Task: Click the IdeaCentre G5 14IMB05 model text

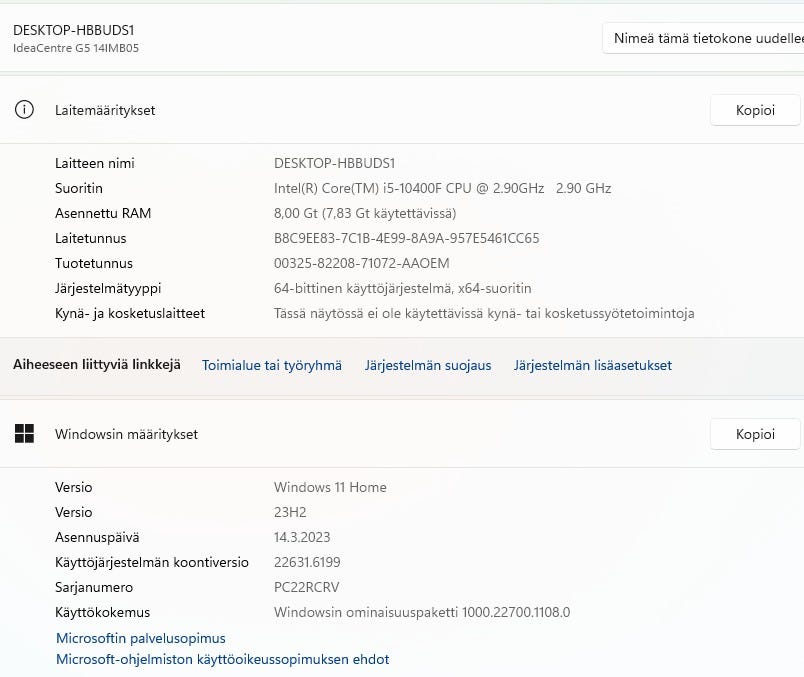Action: (x=76, y=48)
